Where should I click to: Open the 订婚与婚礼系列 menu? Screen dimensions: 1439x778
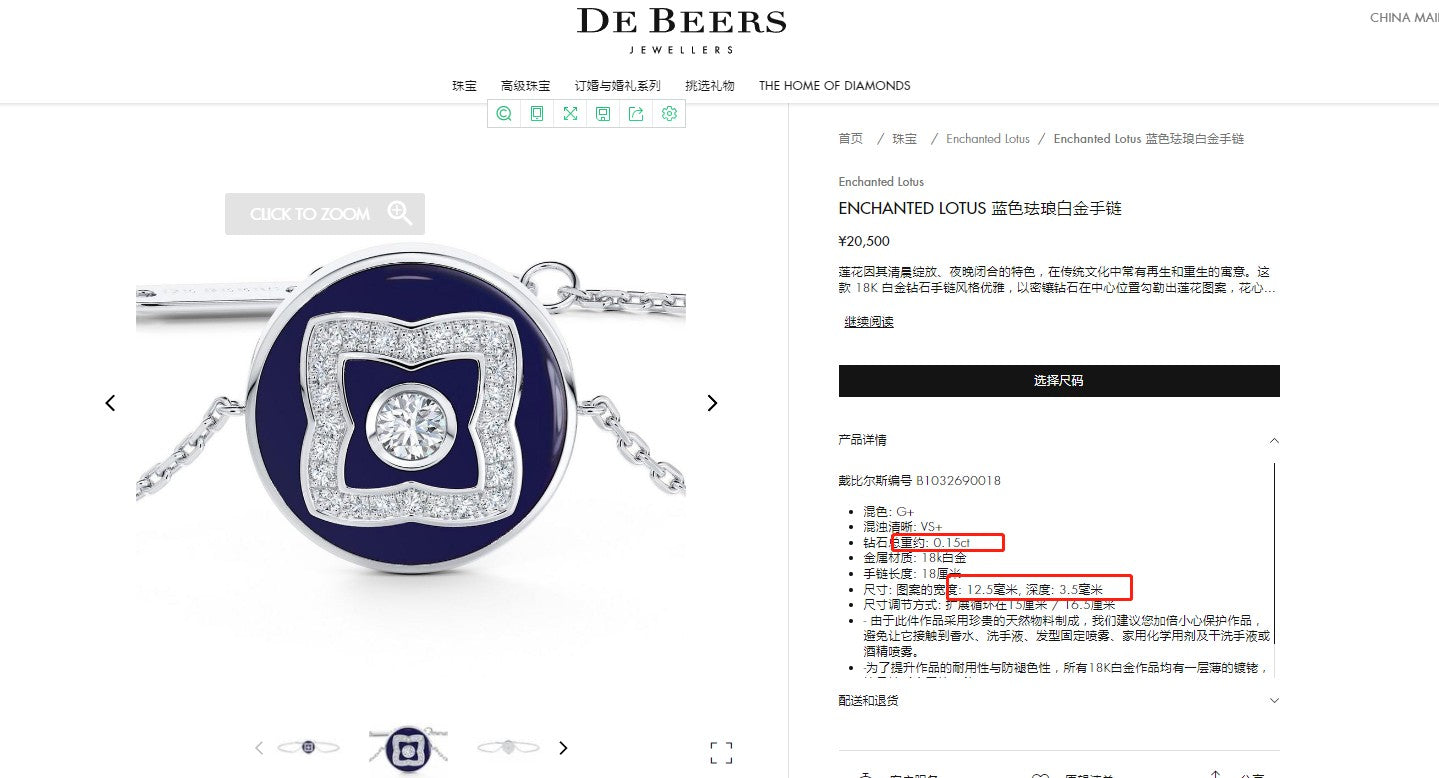pyautogui.click(x=618, y=86)
